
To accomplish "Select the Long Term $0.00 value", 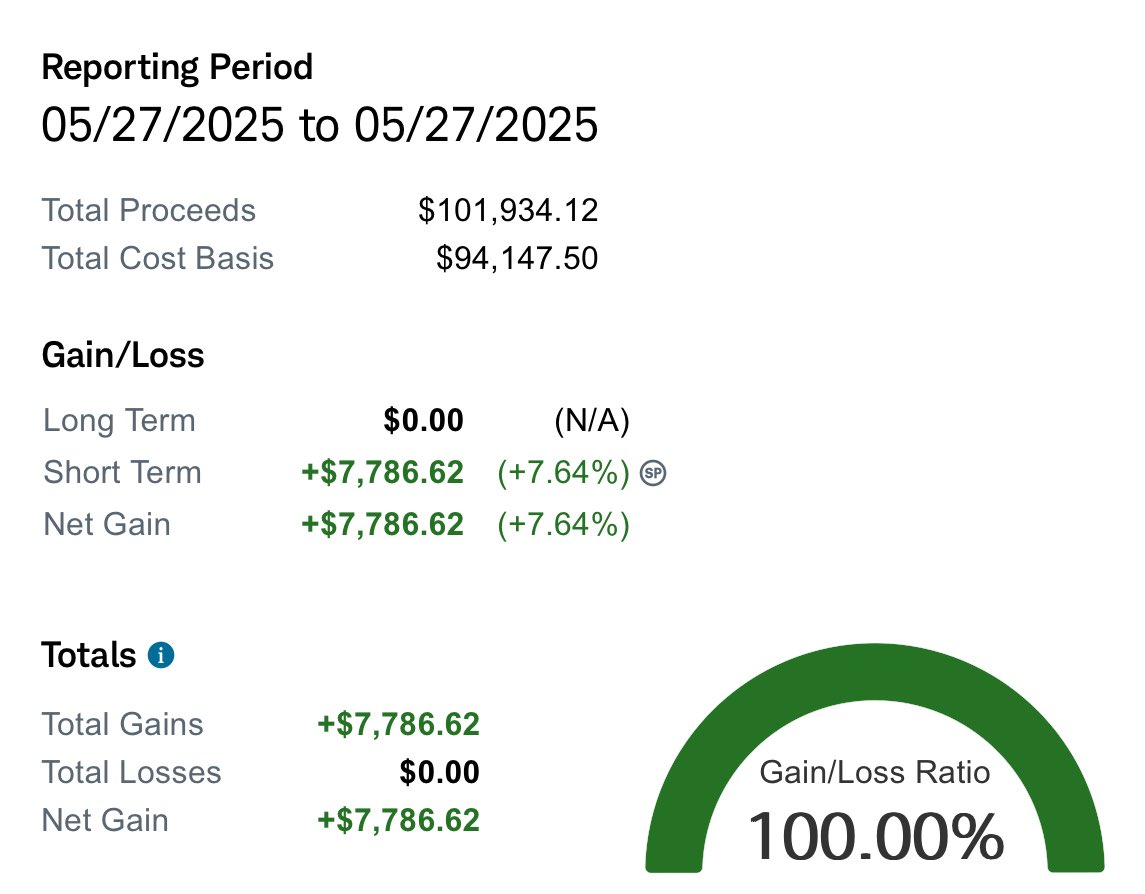I will [x=424, y=421].
